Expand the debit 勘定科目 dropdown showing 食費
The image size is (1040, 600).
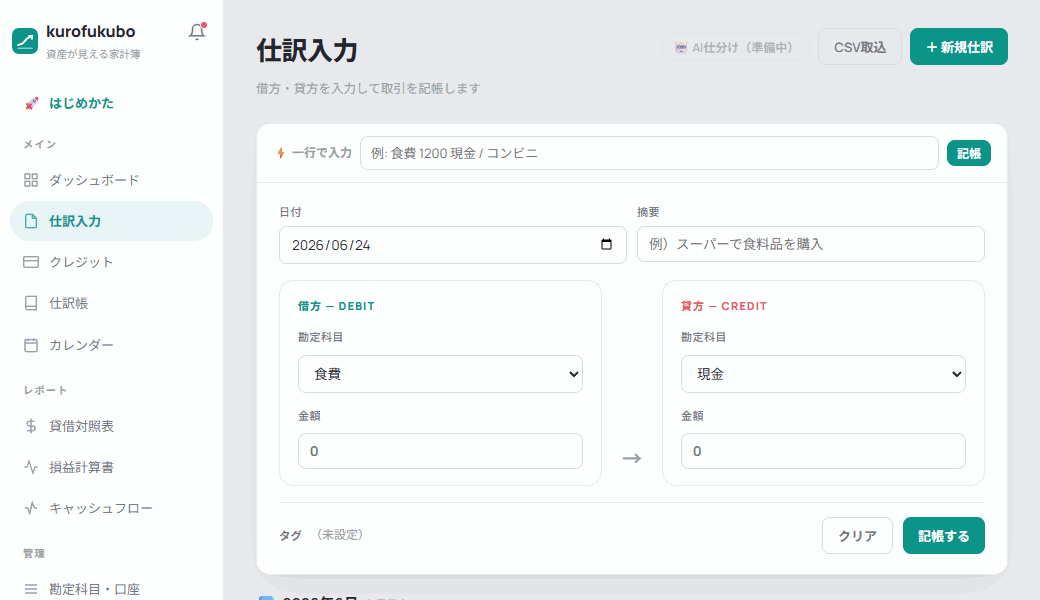(440, 374)
